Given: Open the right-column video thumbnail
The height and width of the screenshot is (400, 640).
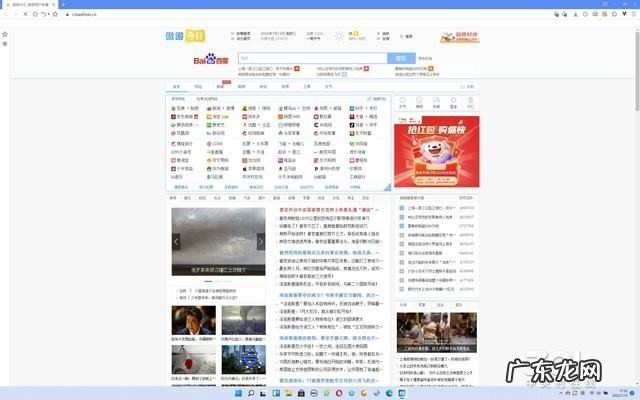Looking at the screenshot, I should pyautogui.click(x=437, y=332).
